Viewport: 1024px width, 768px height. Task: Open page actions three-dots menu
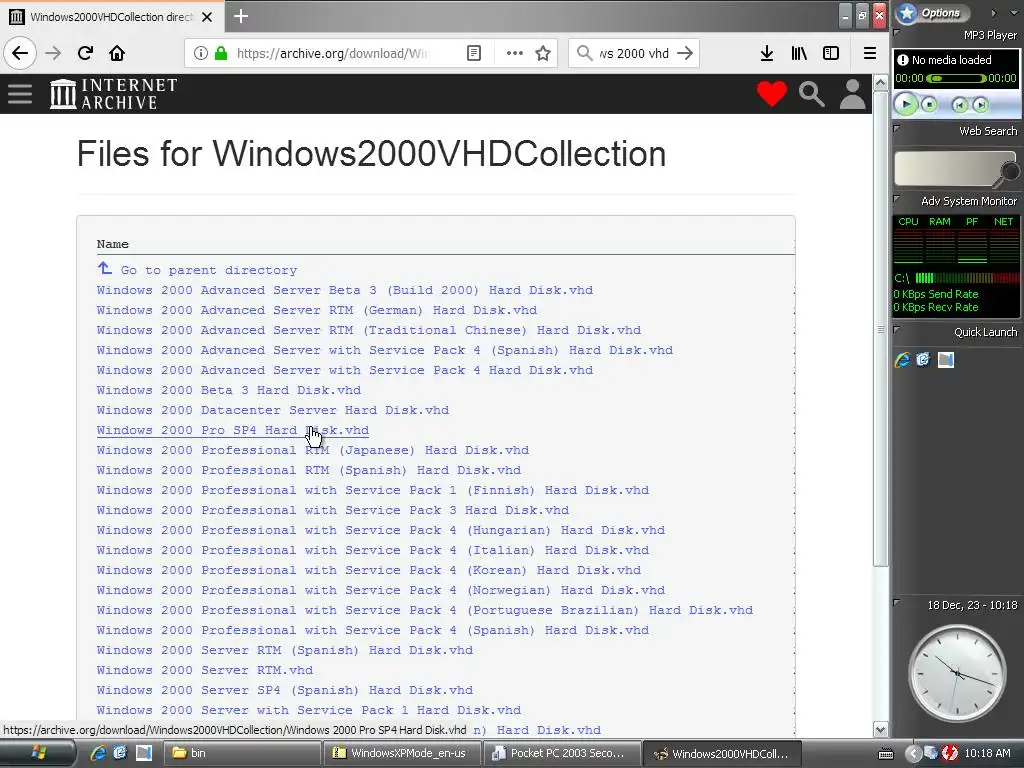pyautogui.click(x=515, y=53)
